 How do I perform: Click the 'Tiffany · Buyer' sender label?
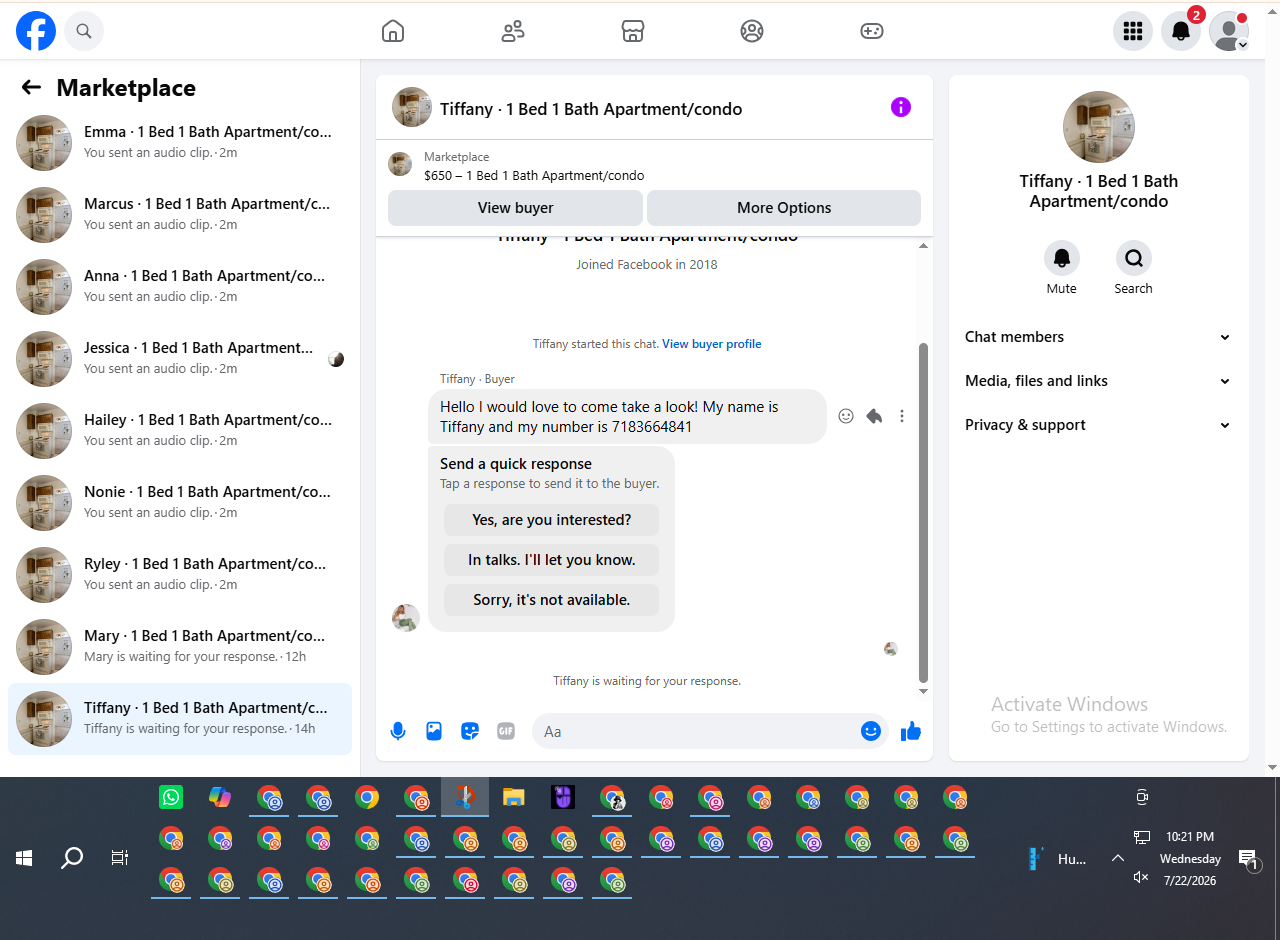(478, 379)
